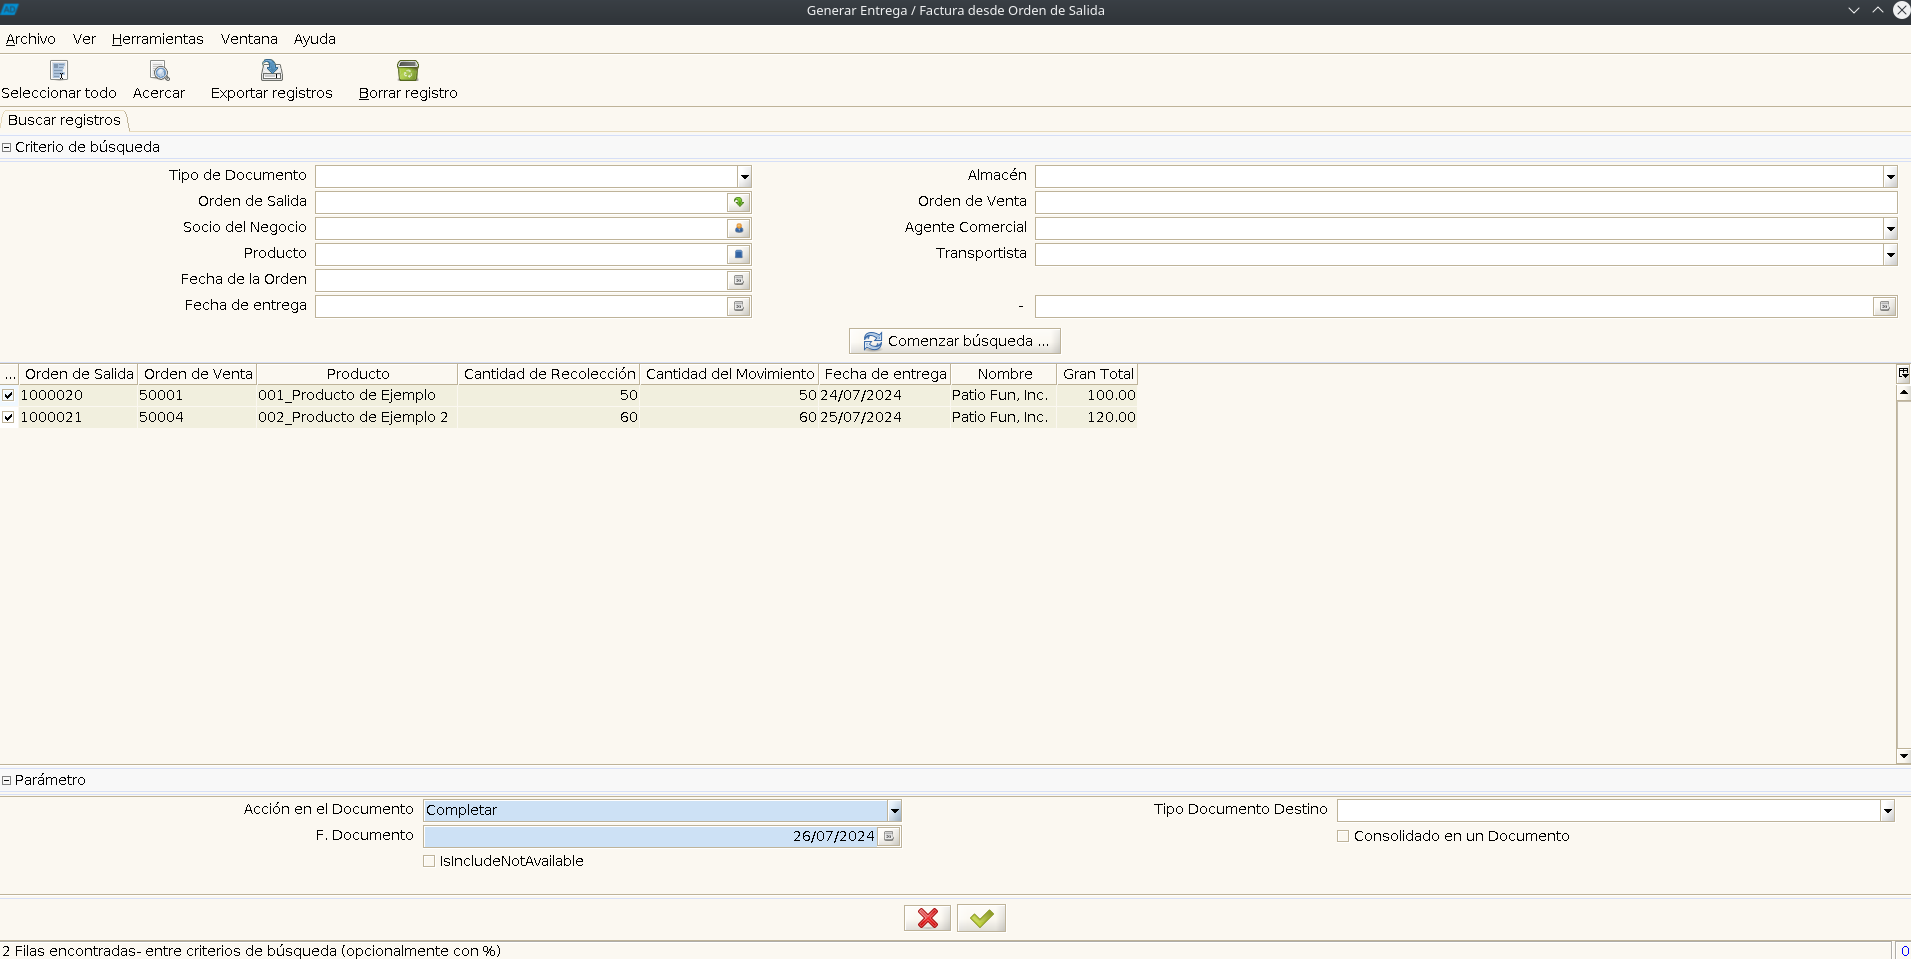This screenshot has height=959, width=1911.
Task: Uncheck the row for Orden de Salida 1000020
Action: point(9,395)
